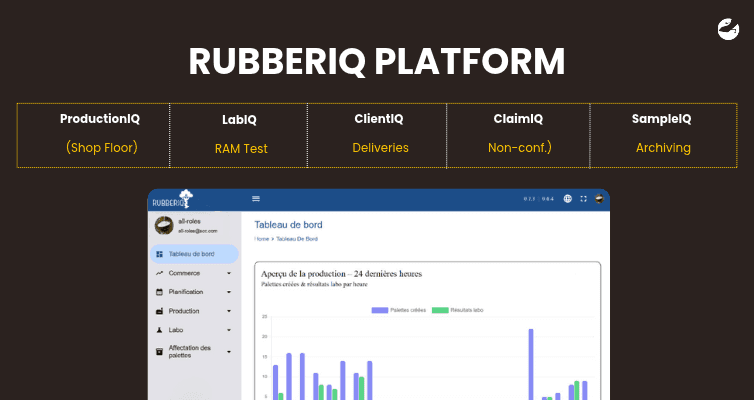This screenshot has height=400, width=754.
Task: Expand the Labo submenu arrow
Action: 229,330
